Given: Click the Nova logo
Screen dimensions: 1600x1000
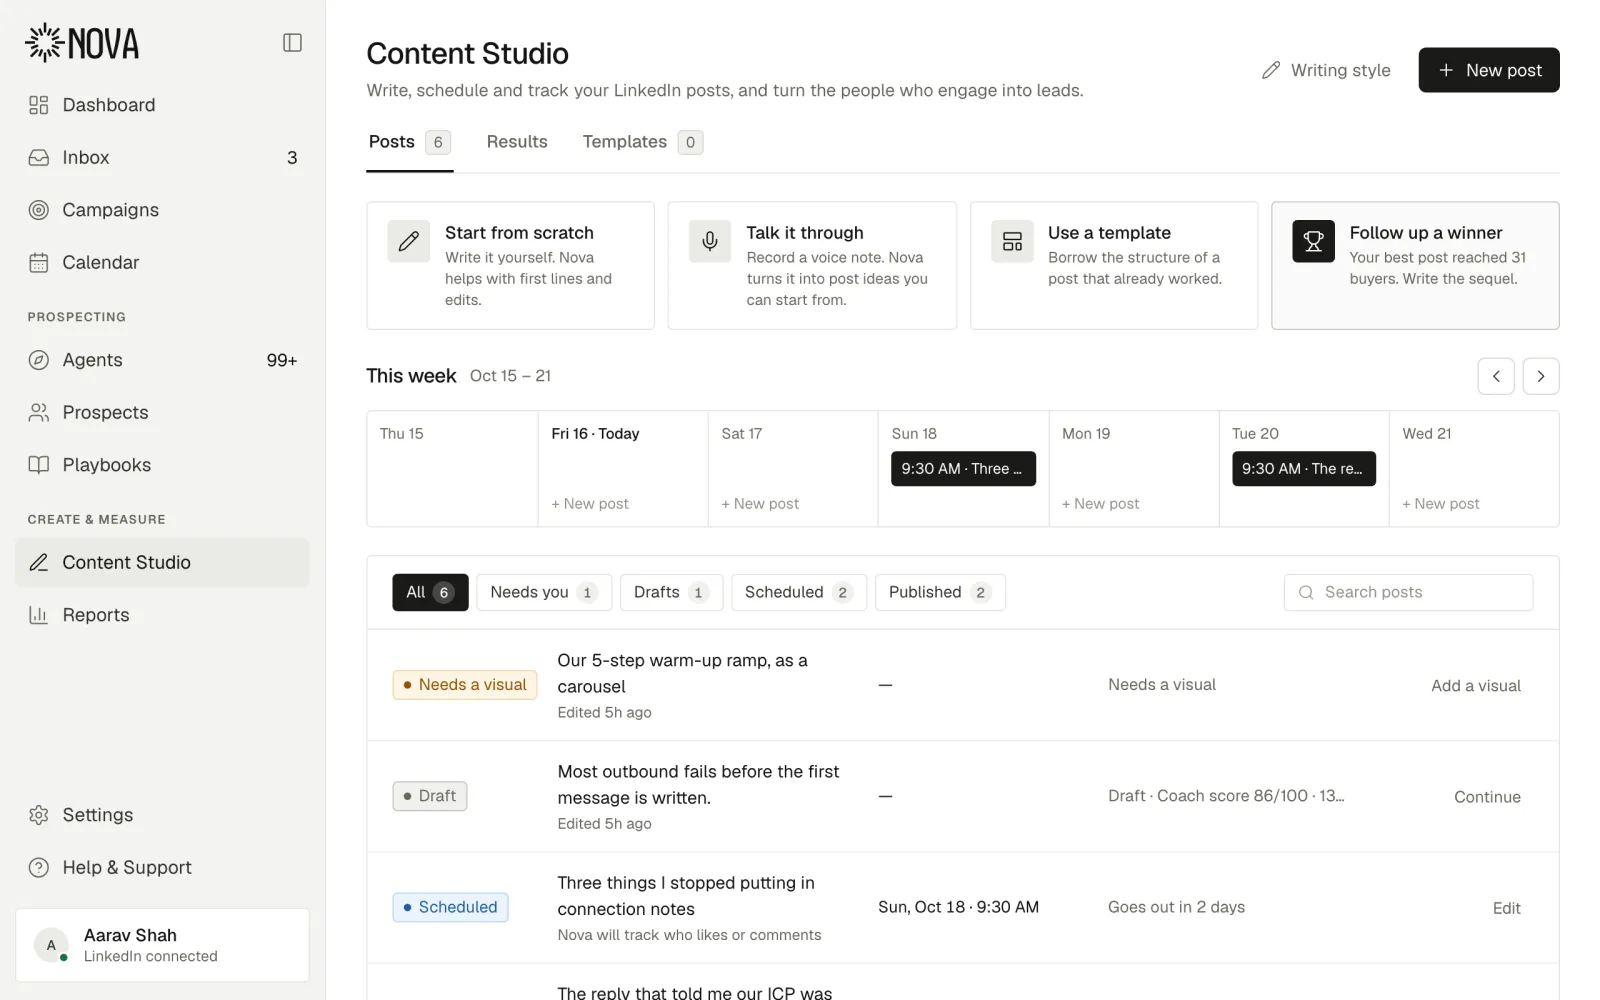Looking at the screenshot, I should pos(82,43).
